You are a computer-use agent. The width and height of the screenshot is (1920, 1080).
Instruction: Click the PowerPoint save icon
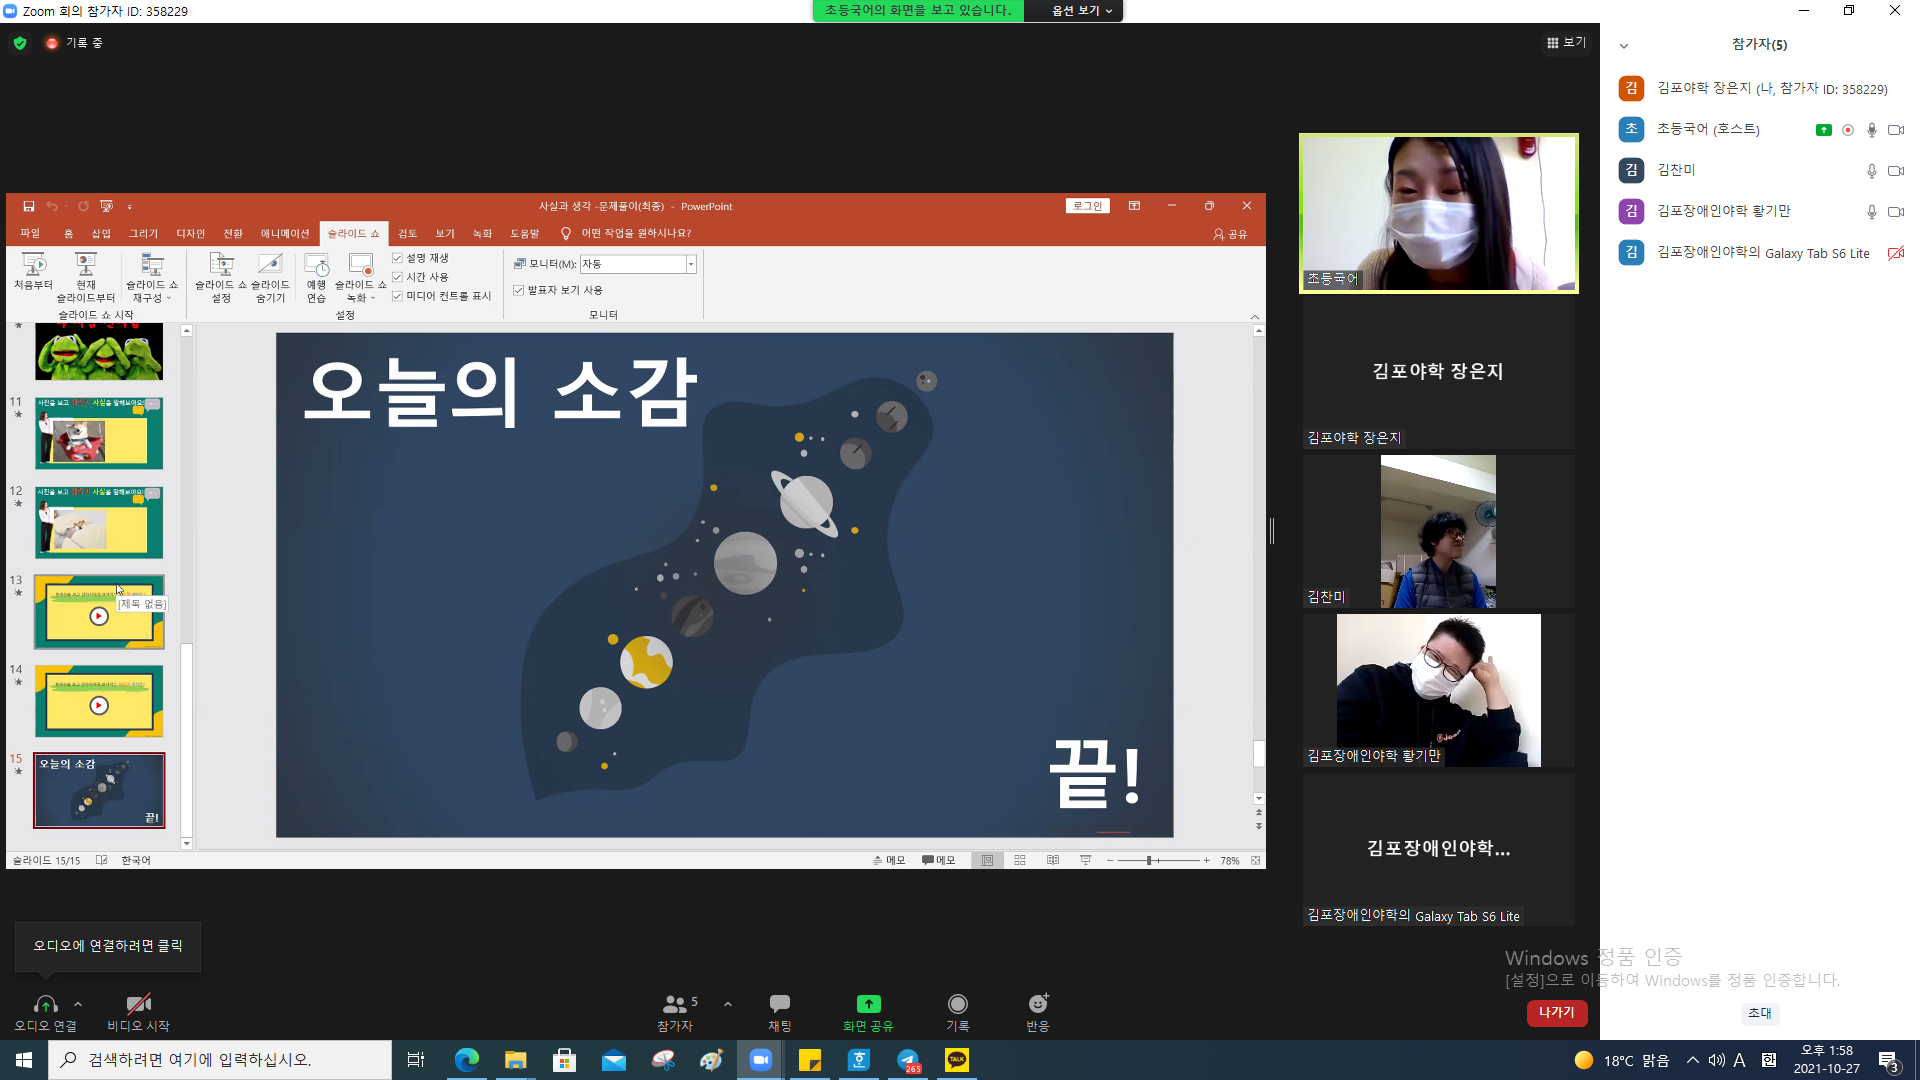point(29,206)
